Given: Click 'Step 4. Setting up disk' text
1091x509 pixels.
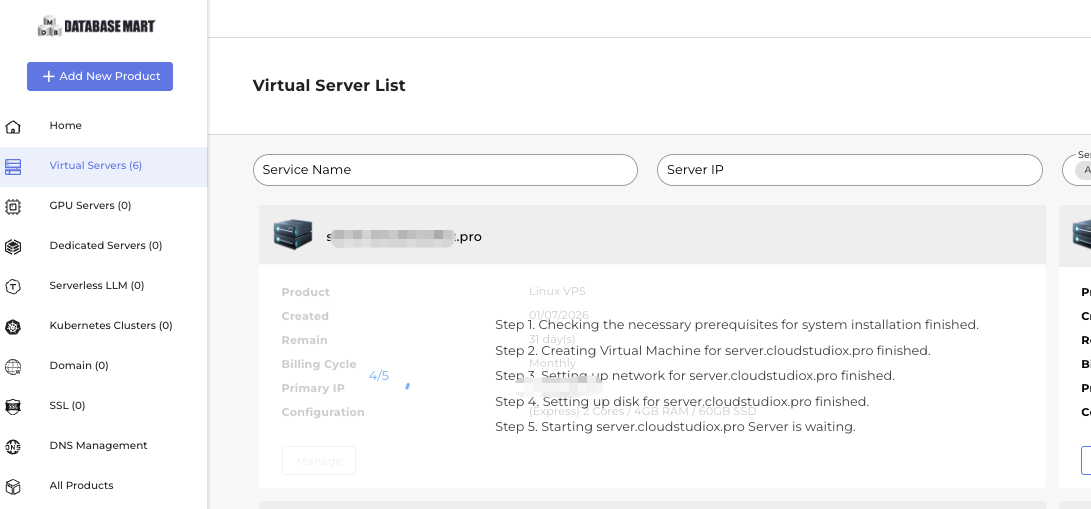Looking at the screenshot, I should (x=682, y=401).
